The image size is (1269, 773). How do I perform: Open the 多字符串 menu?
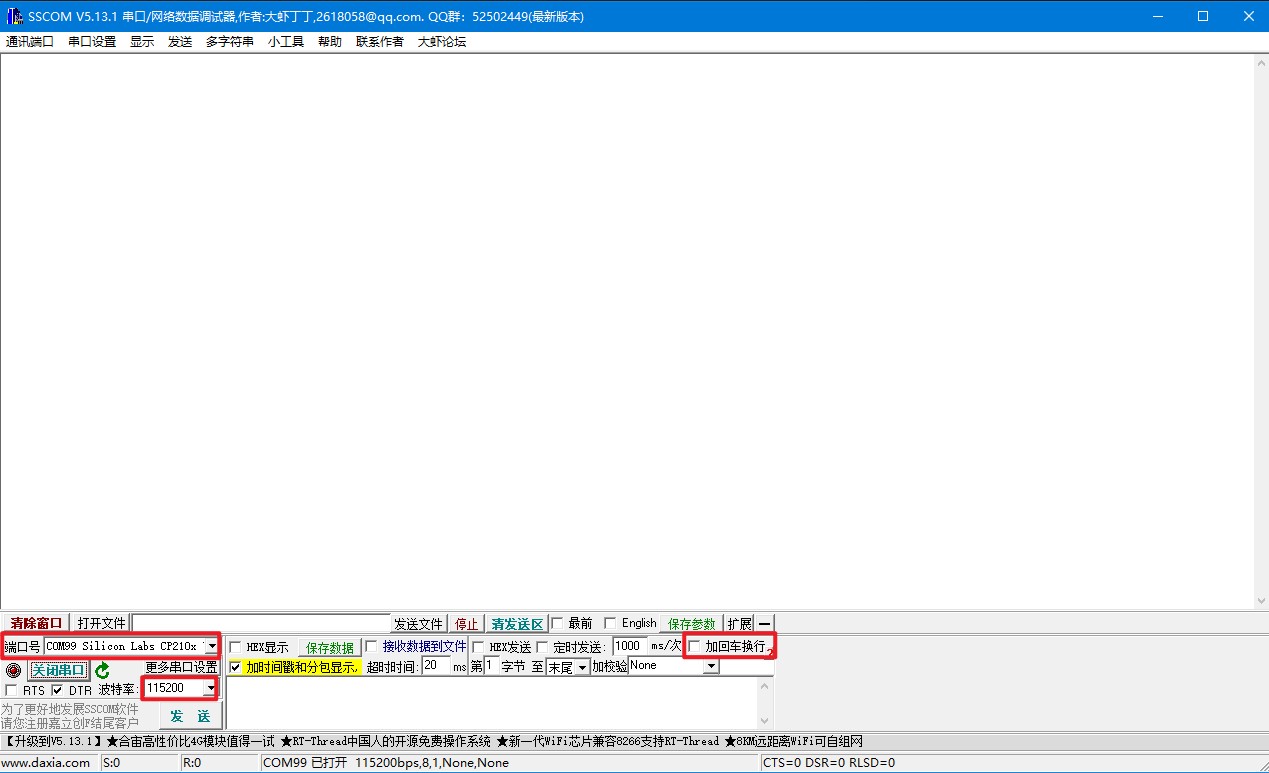pos(229,41)
